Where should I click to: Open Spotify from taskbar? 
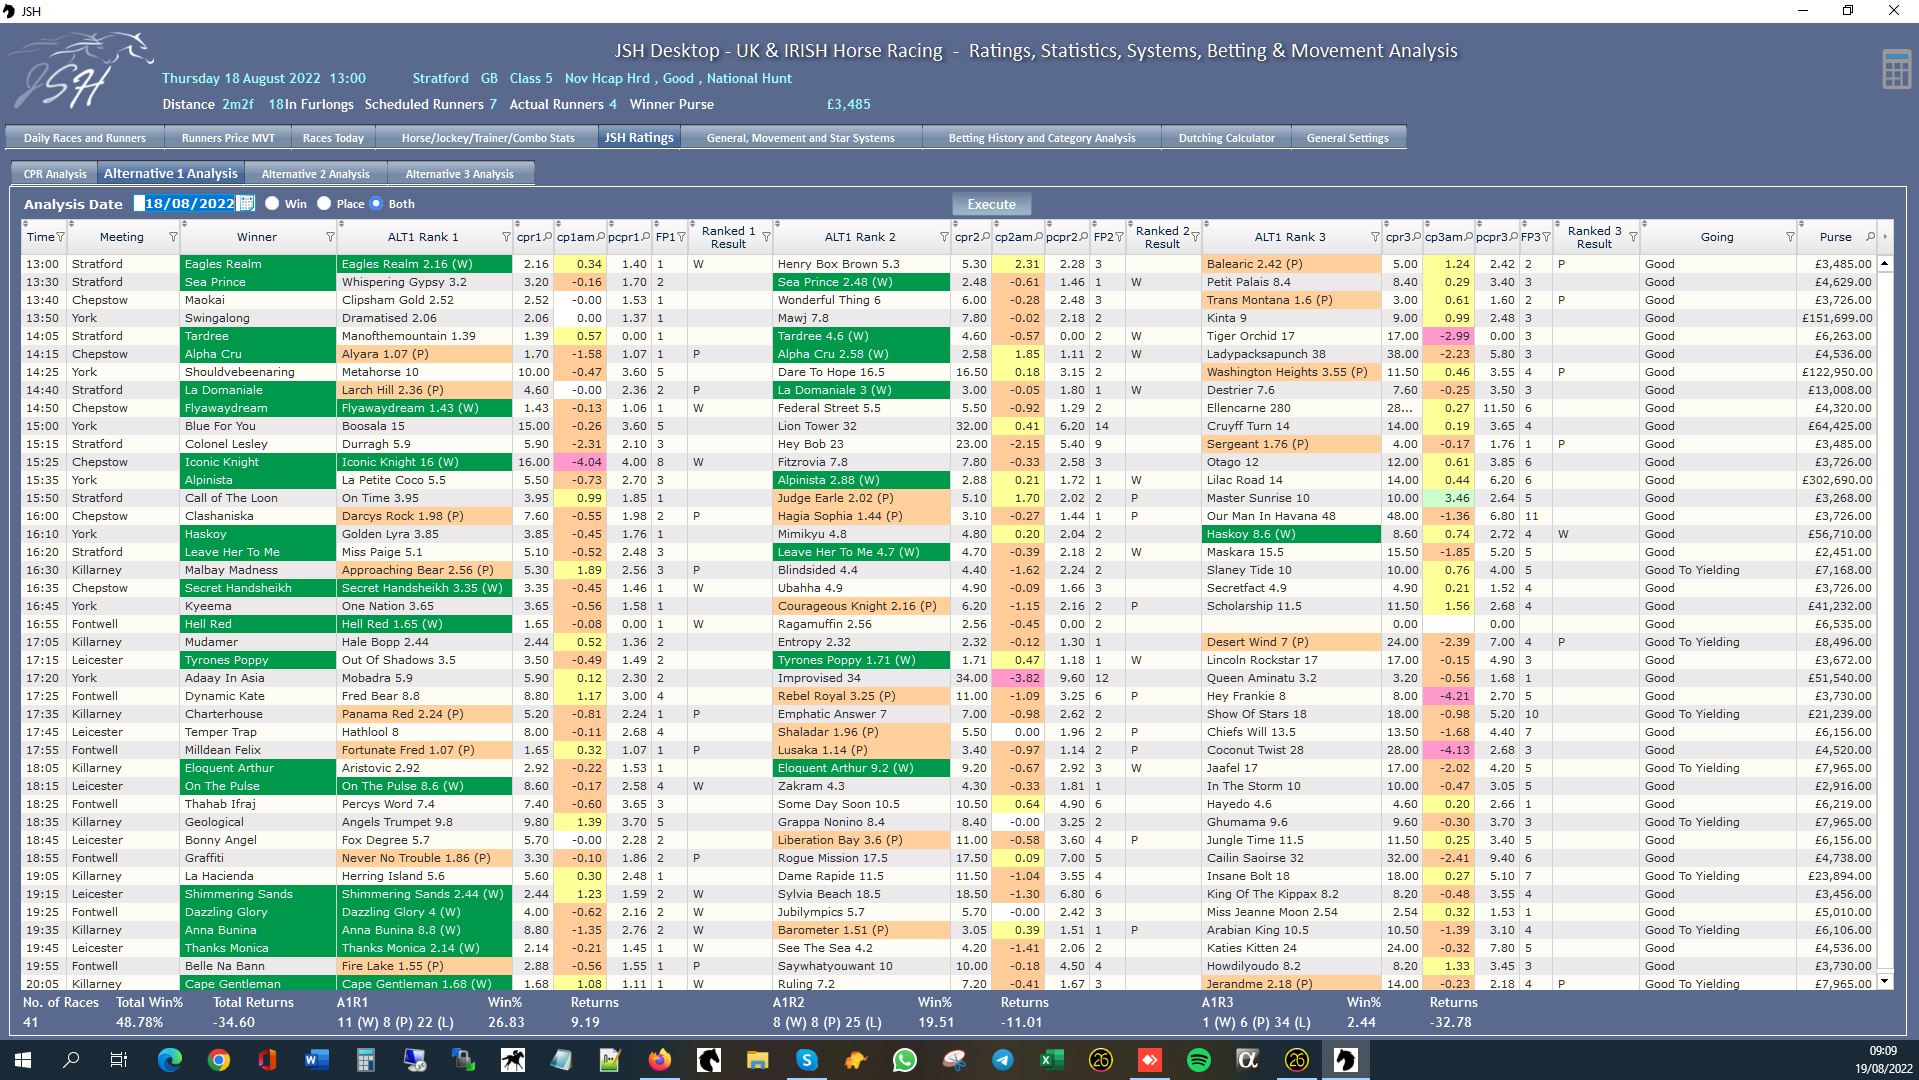tap(1199, 1060)
